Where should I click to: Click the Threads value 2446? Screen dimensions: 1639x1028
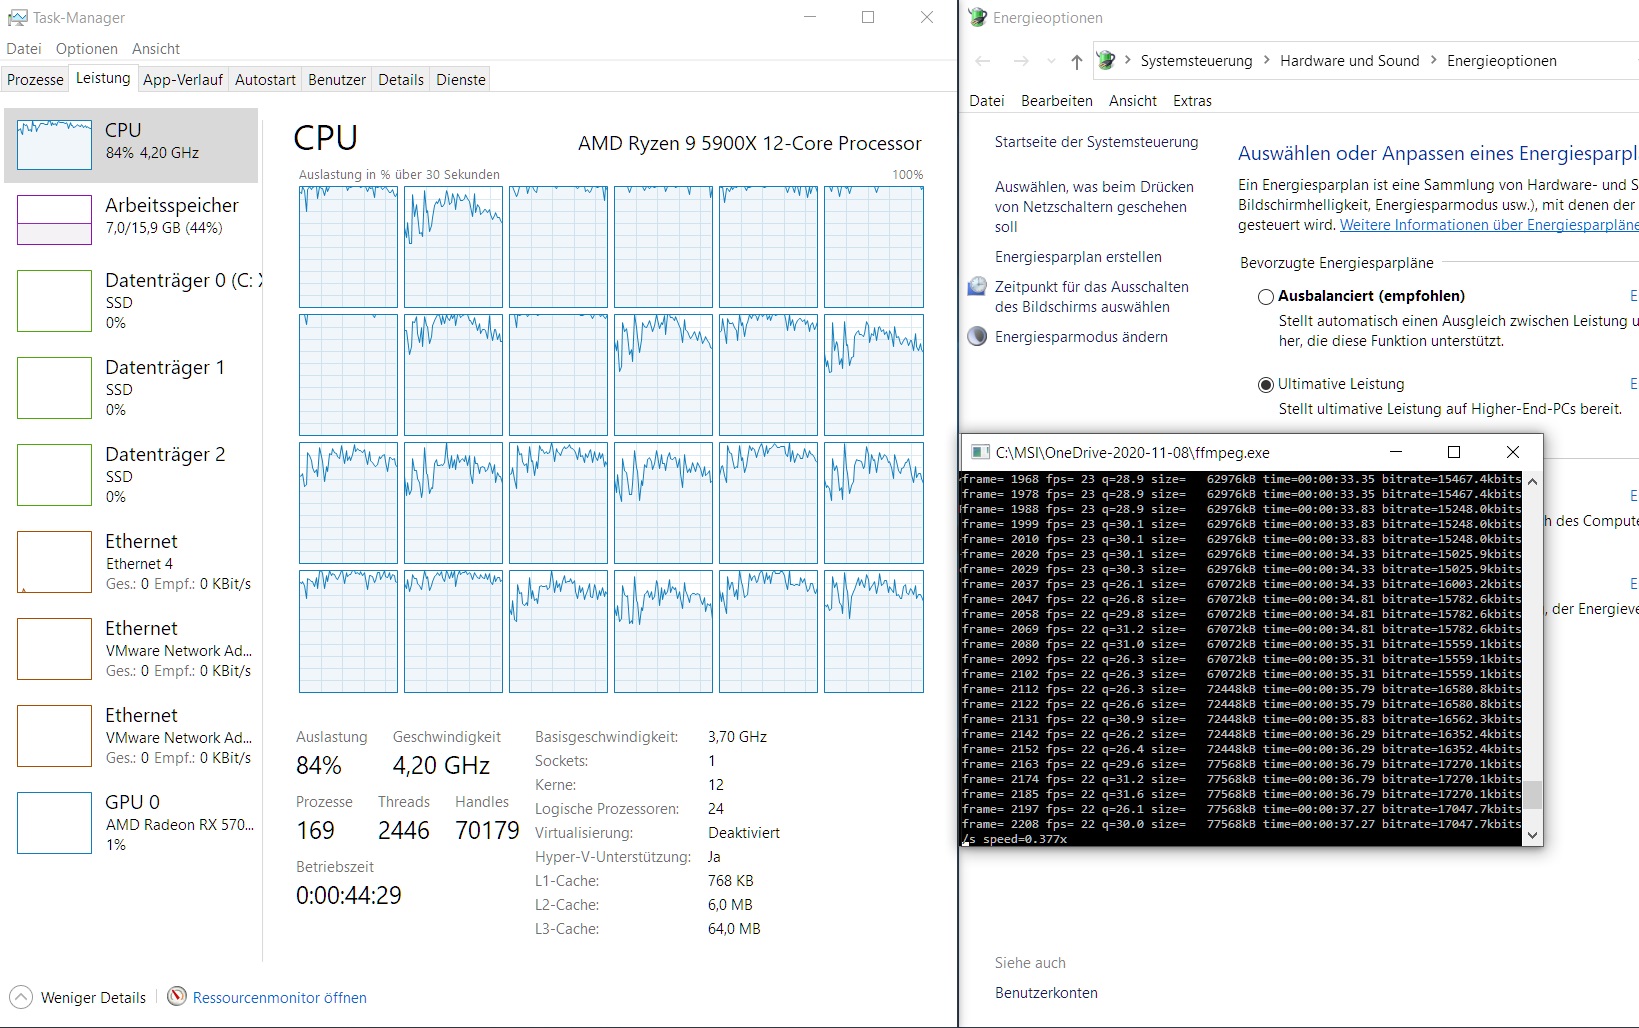404,830
